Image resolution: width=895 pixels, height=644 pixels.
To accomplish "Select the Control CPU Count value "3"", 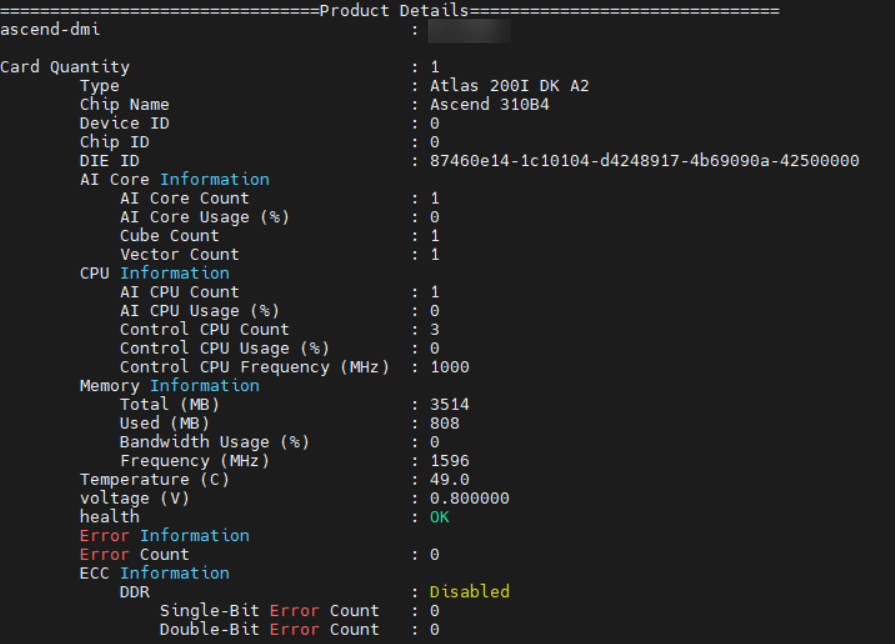I will 435,329.
